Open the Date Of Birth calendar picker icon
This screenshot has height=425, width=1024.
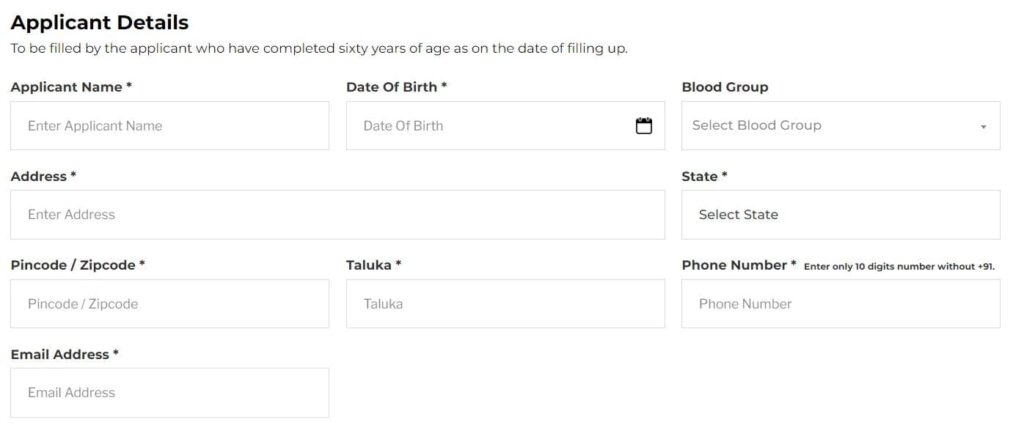[644, 126]
